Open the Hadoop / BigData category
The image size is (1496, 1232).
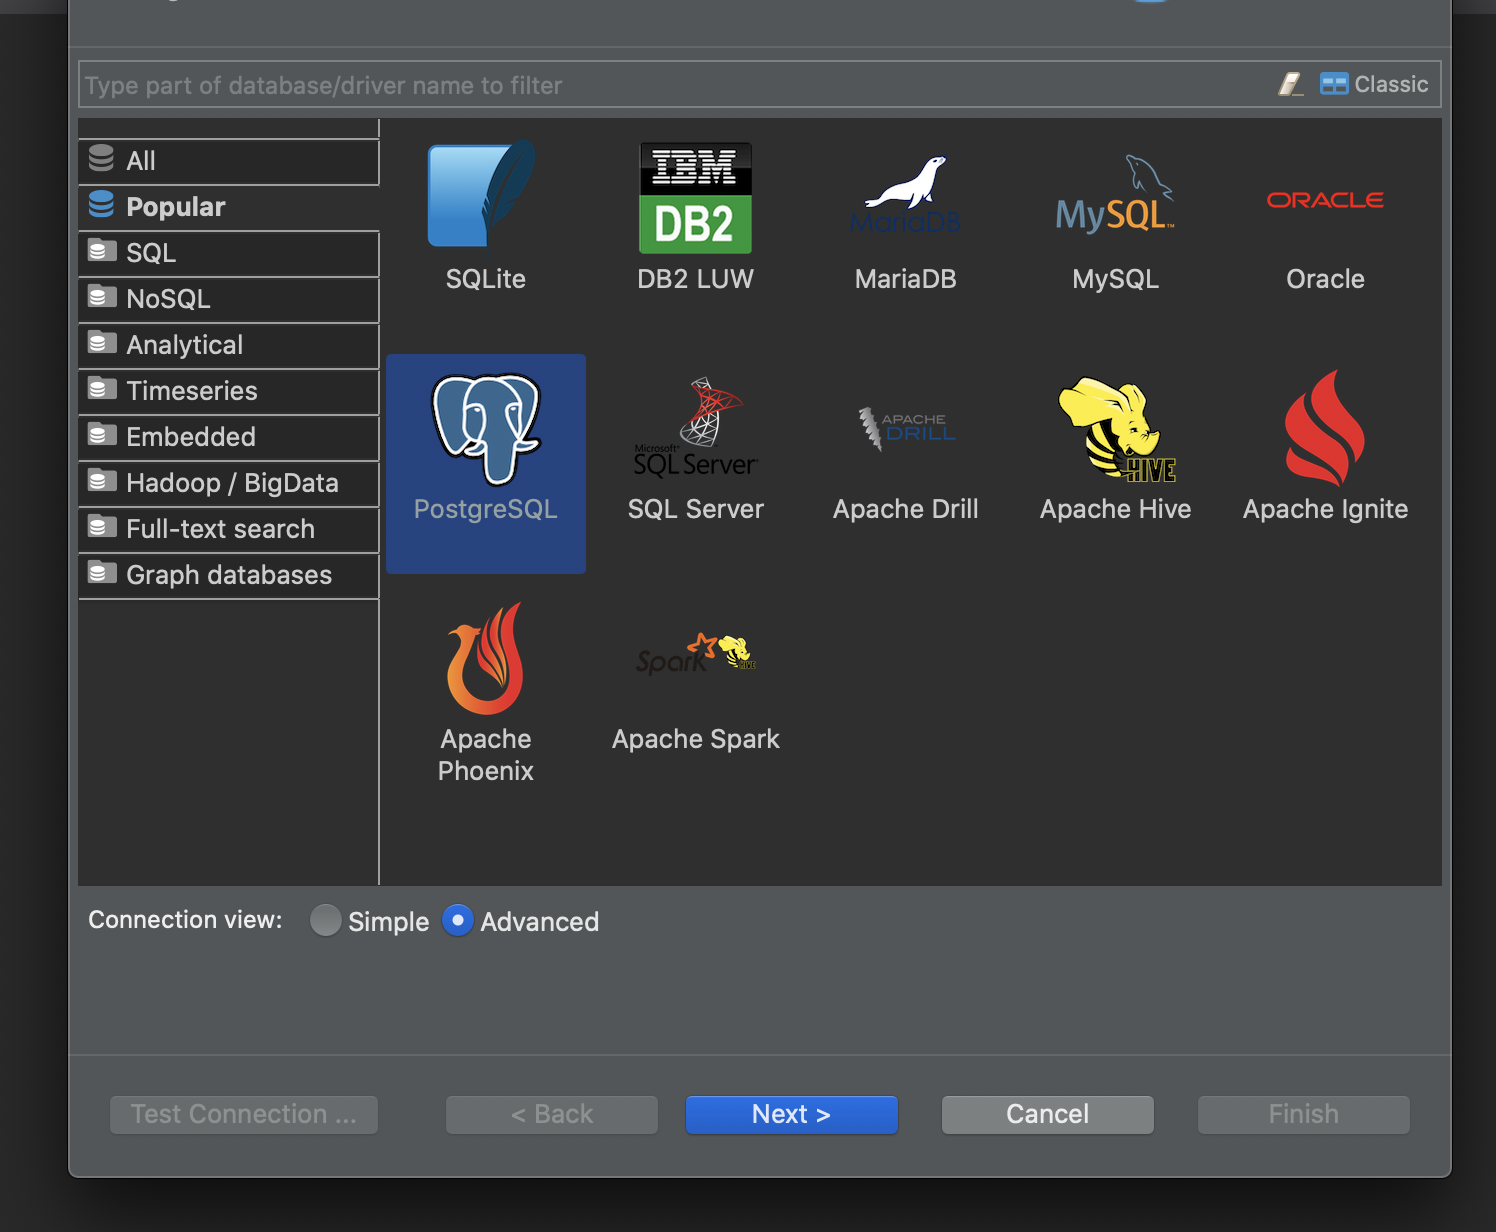coord(229,483)
